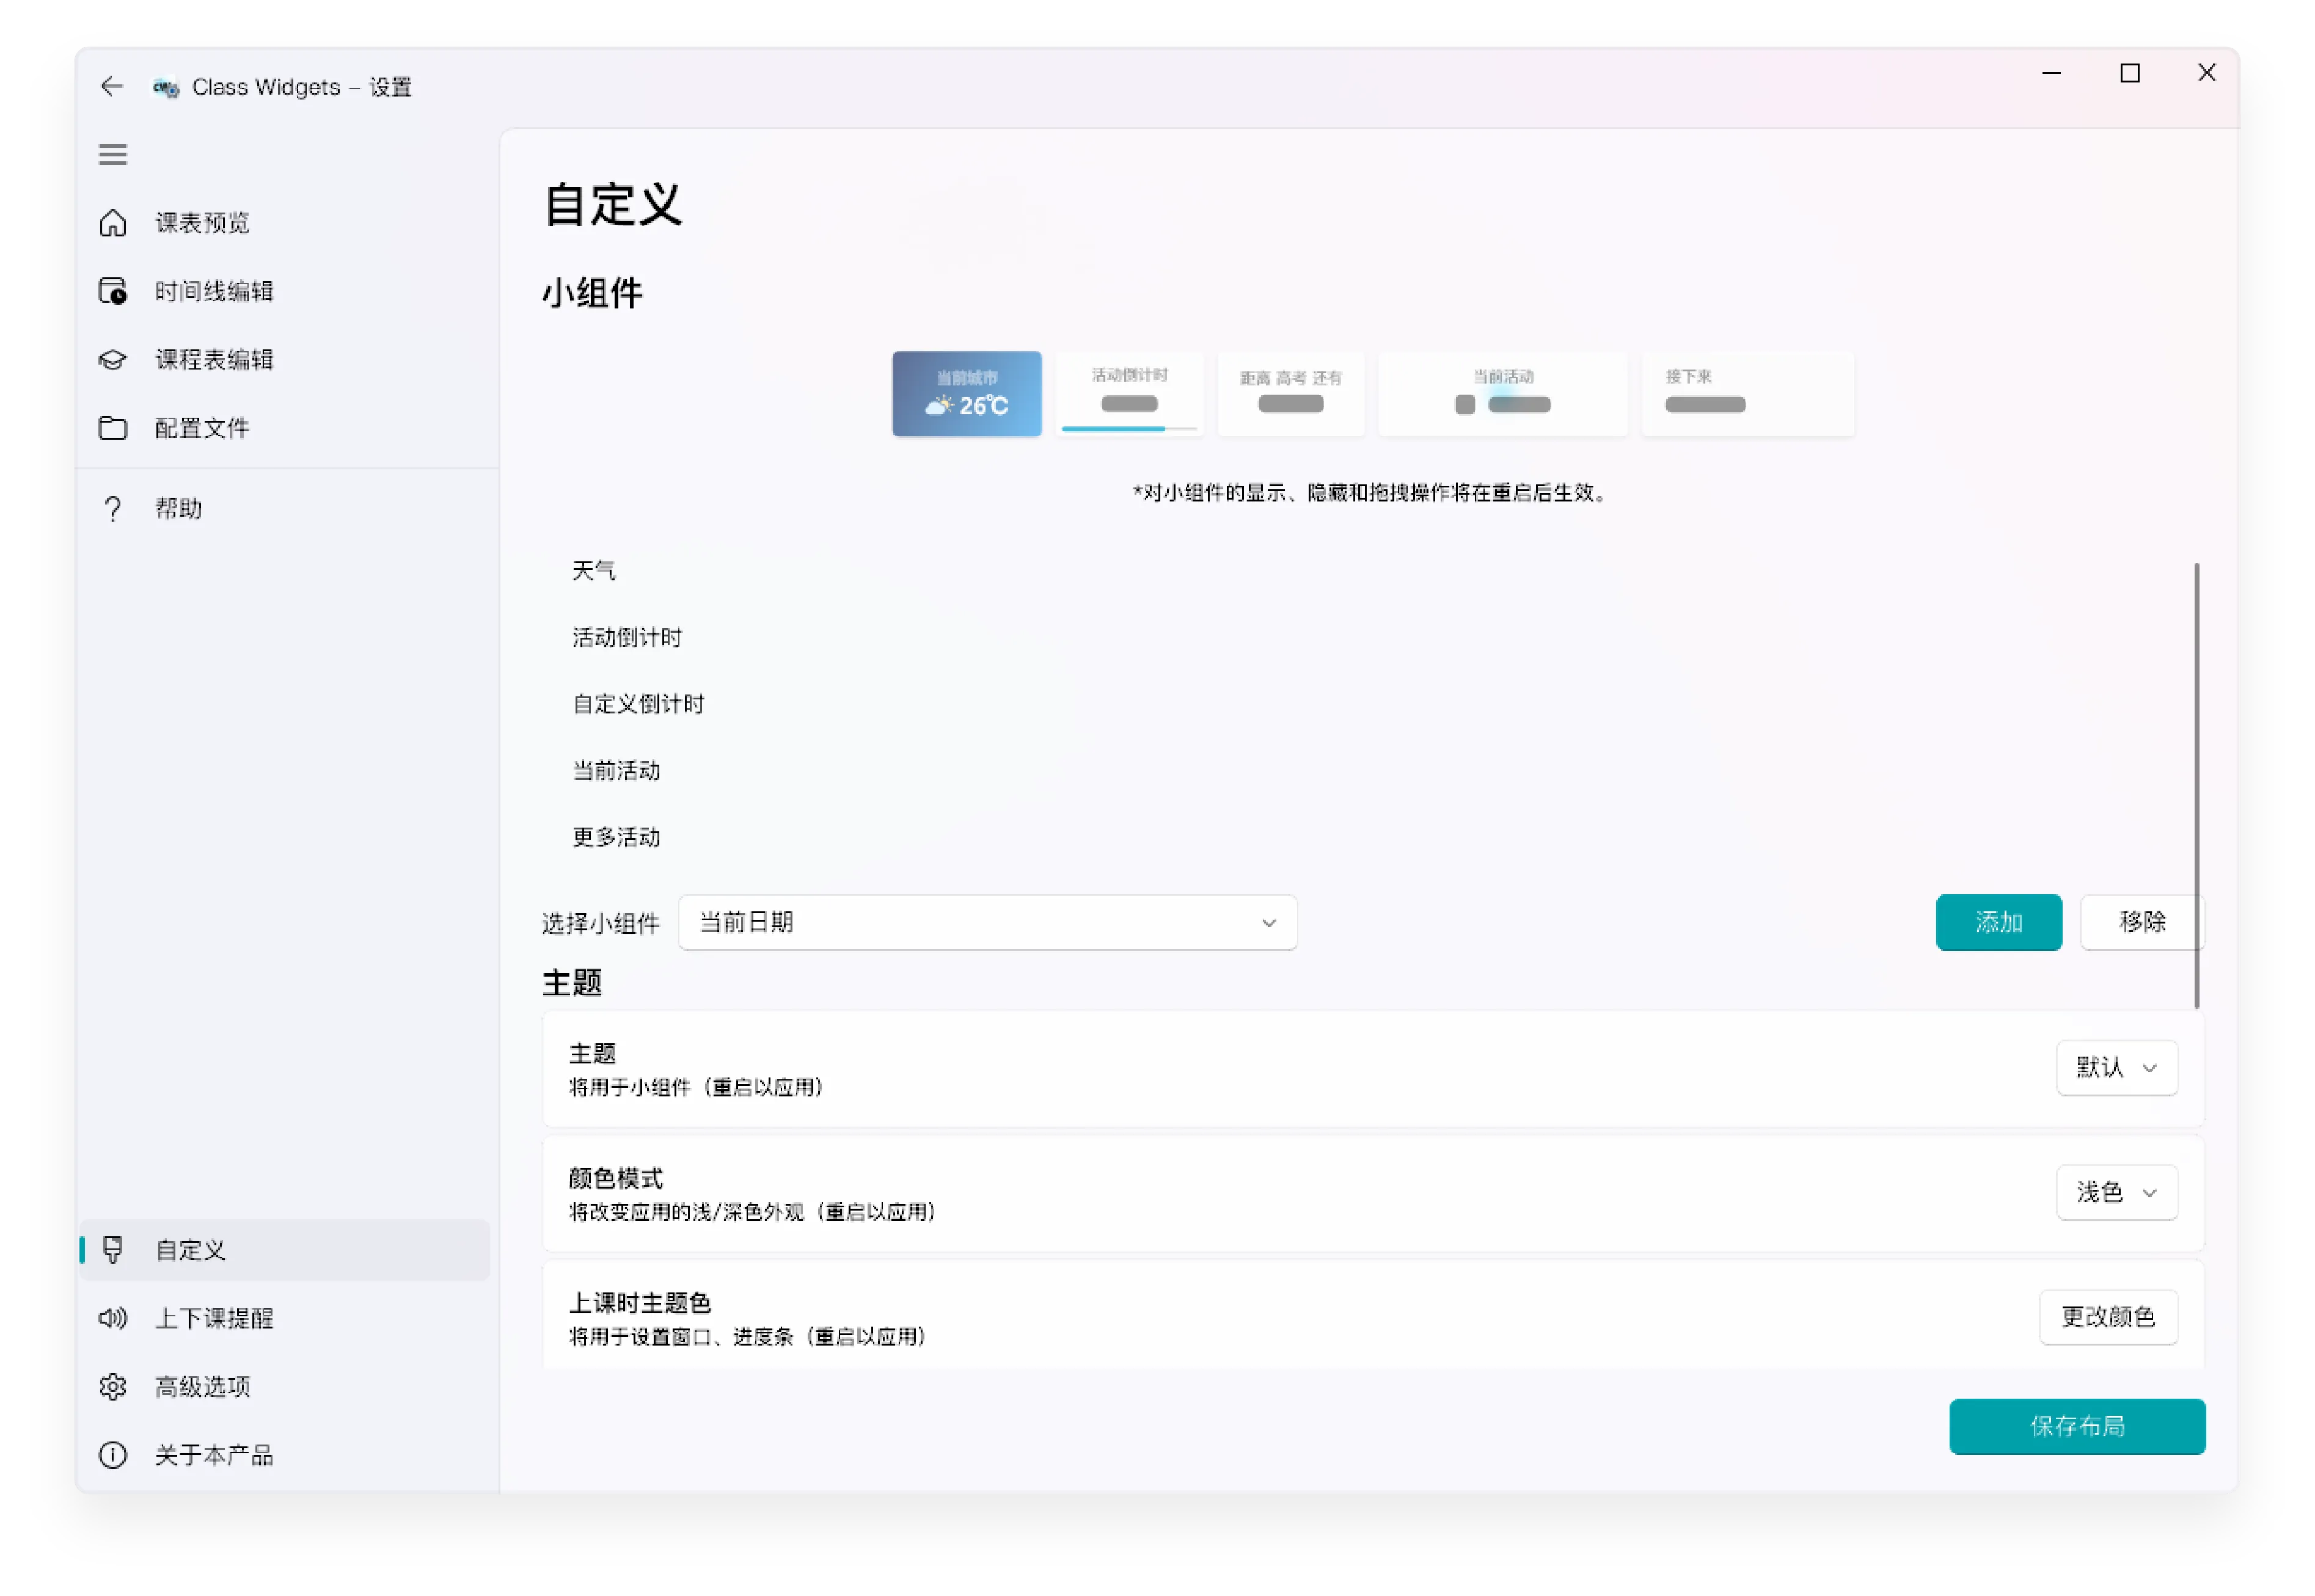Expand the 选择小组件 combo box
Screen dimensions: 2315x1596
point(987,922)
